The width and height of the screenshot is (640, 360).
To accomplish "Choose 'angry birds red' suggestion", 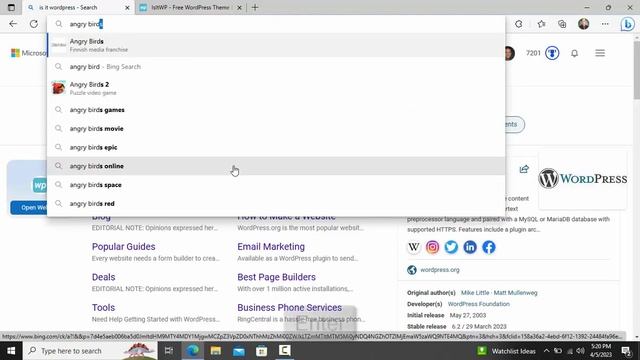I will pos(276,204).
